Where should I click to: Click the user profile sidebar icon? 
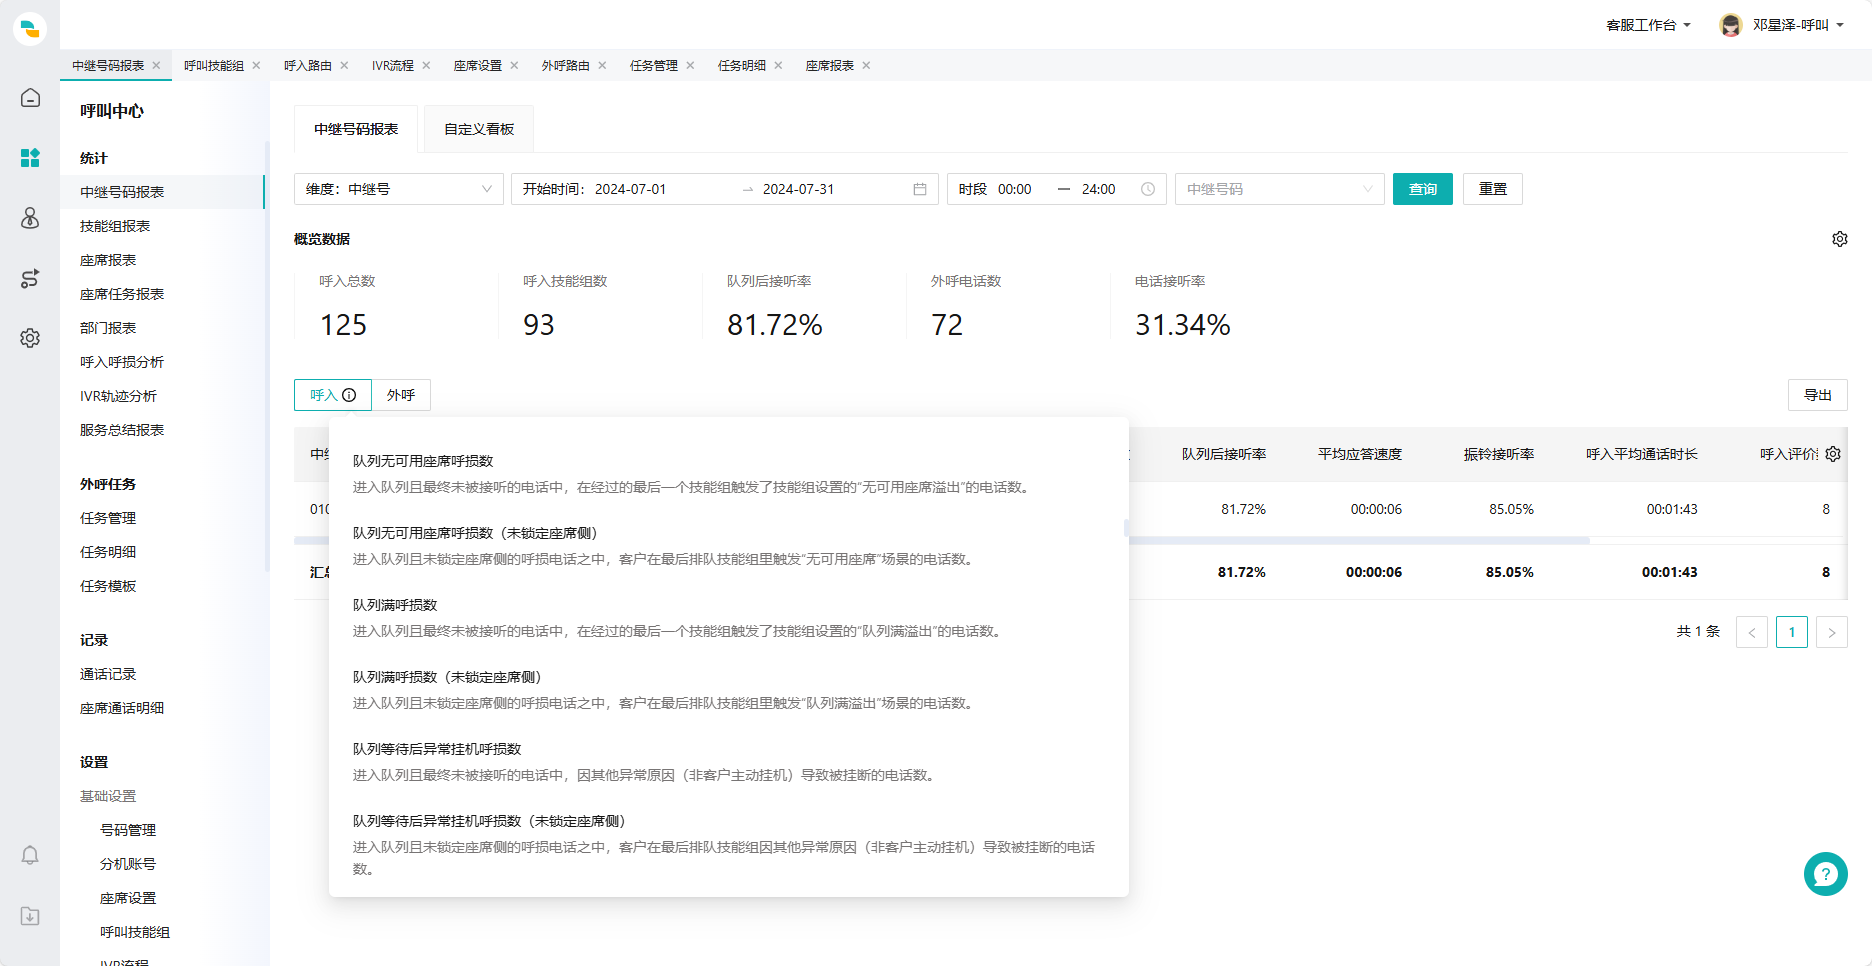click(30, 218)
